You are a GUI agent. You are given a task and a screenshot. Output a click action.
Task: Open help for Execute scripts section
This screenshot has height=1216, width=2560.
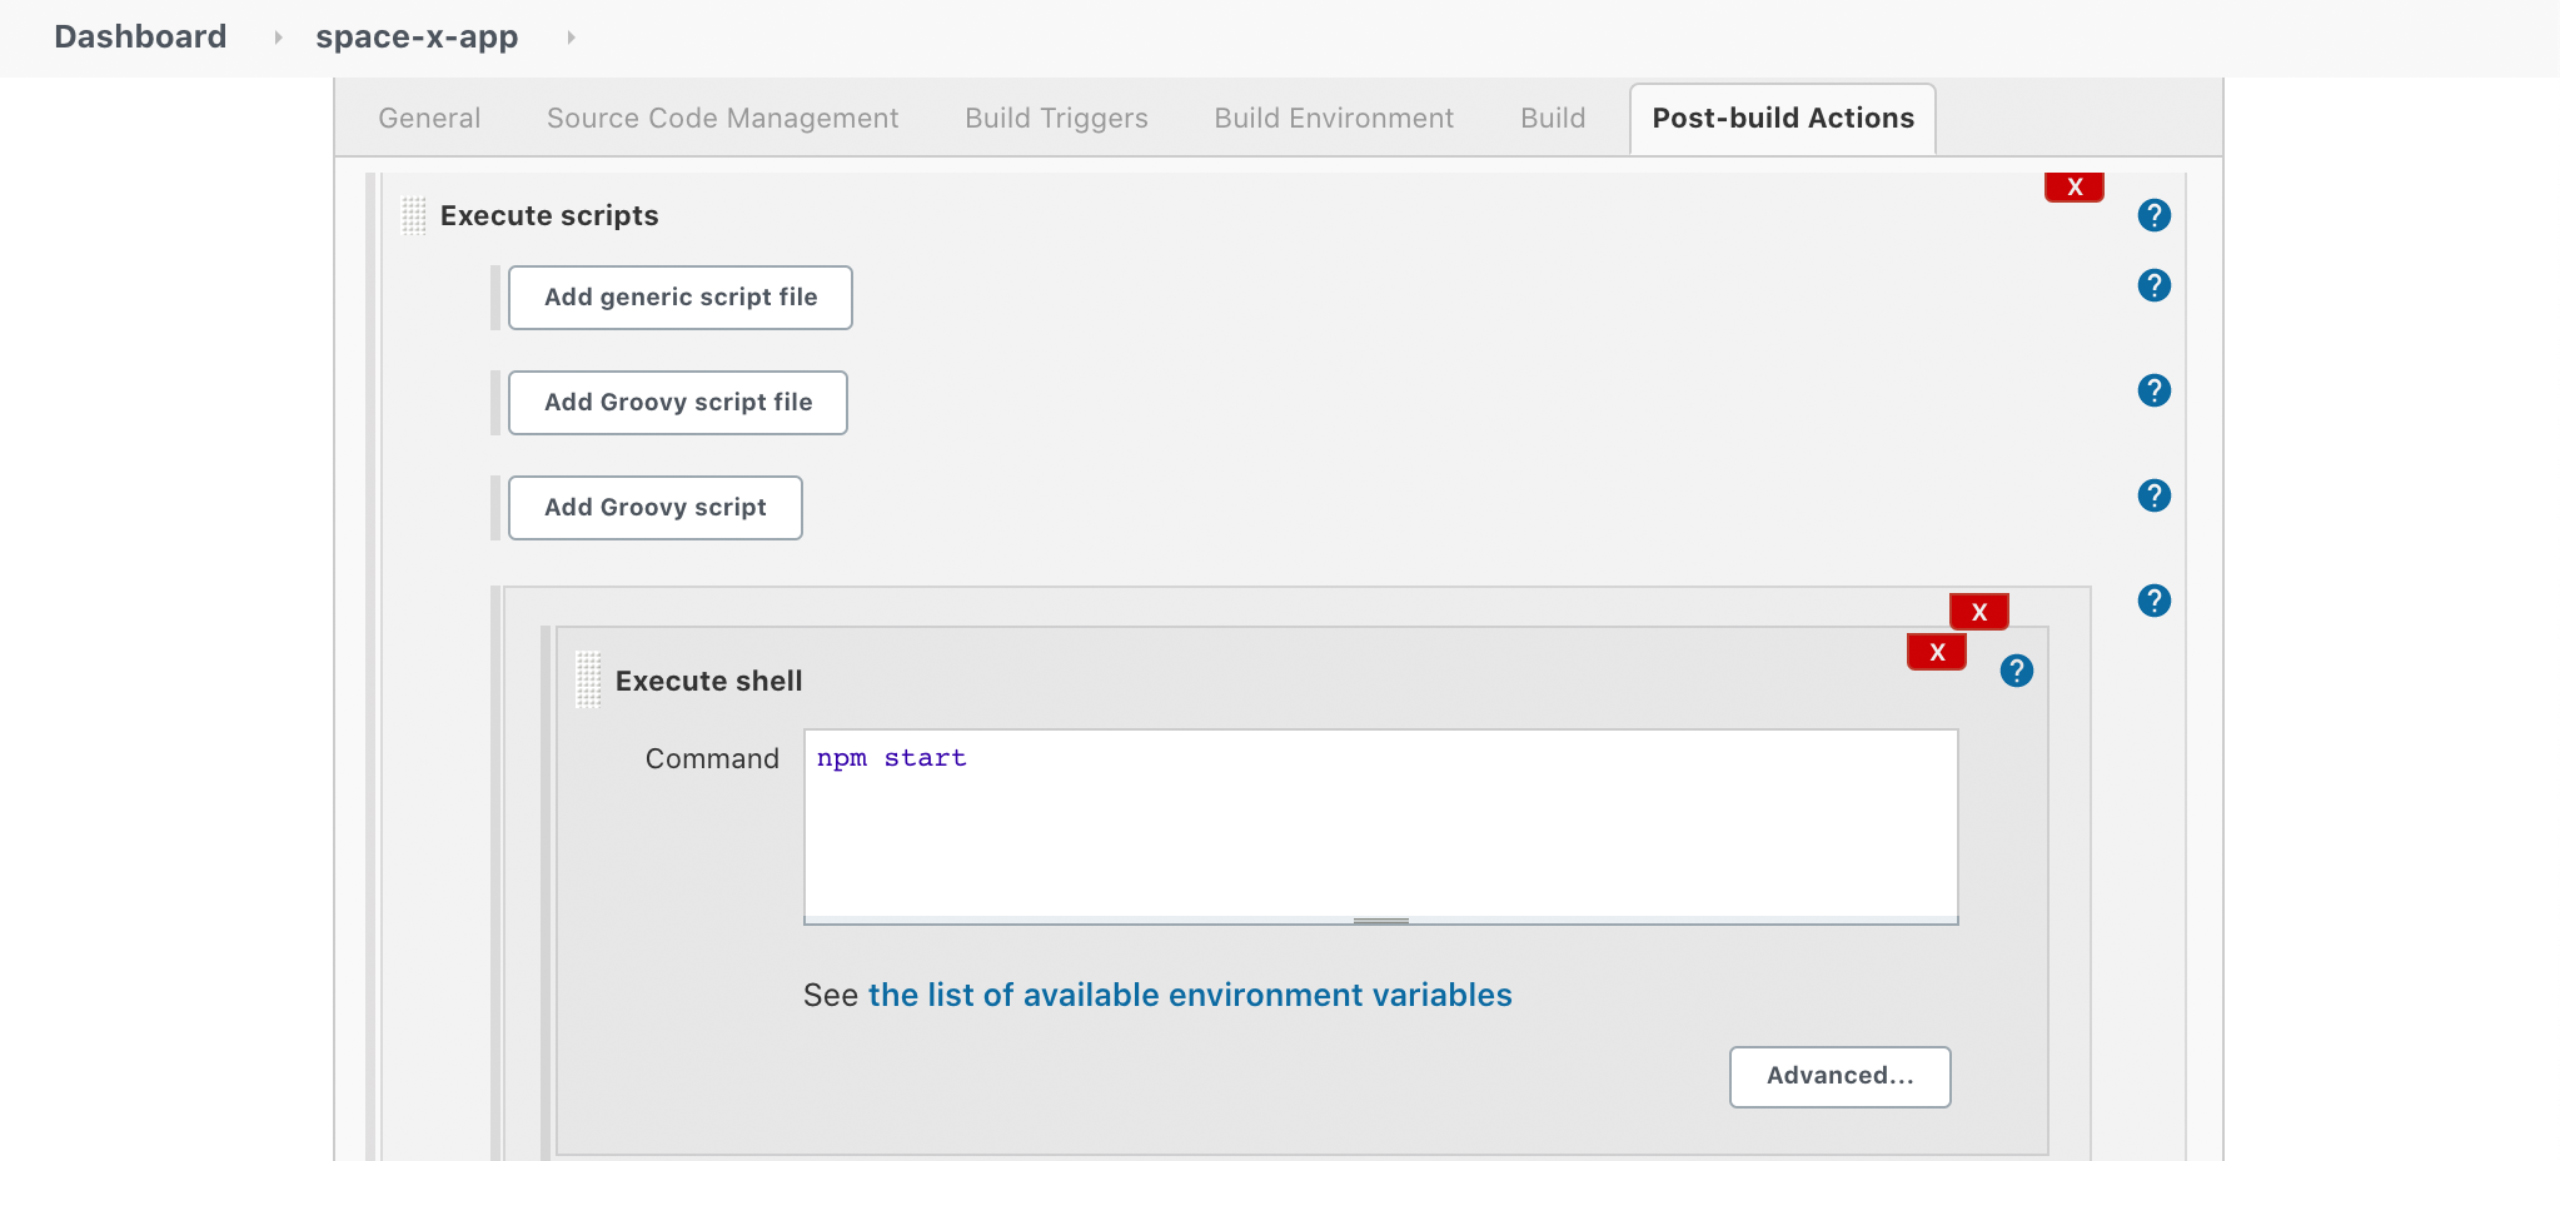coord(2153,215)
